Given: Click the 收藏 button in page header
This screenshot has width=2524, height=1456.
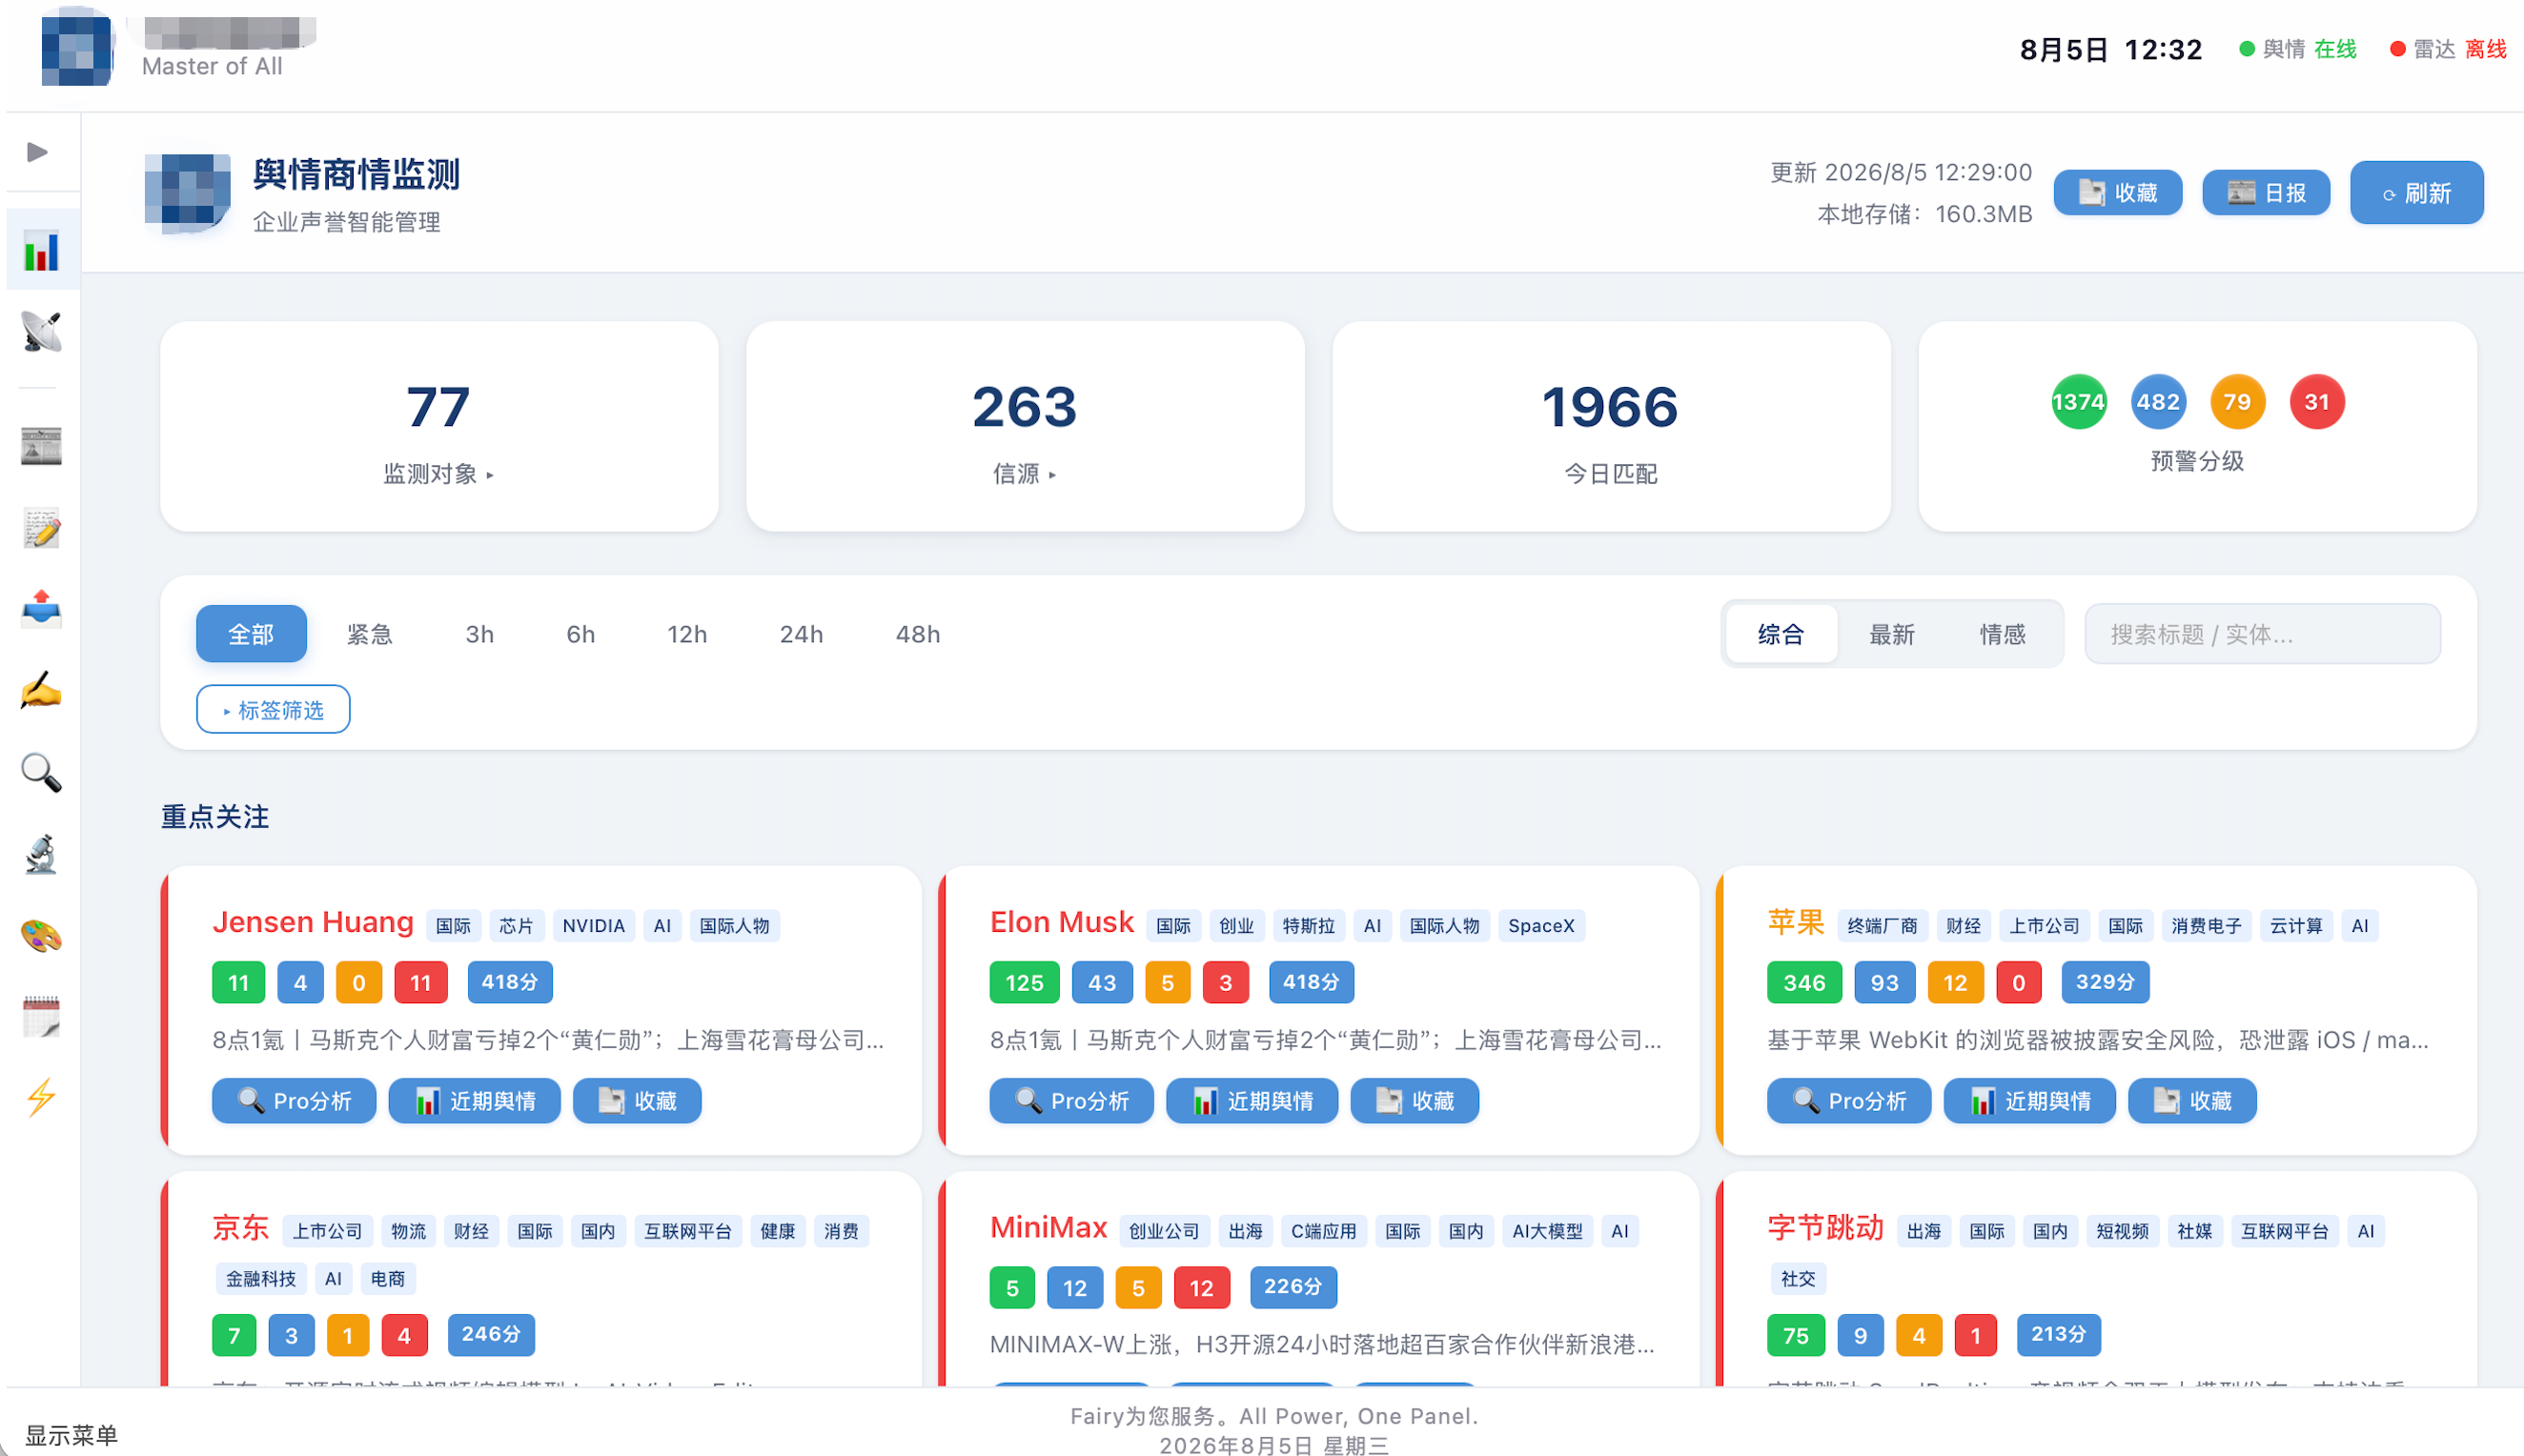Looking at the screenshot, I should pyautogui.click(x=2117, y=193).
